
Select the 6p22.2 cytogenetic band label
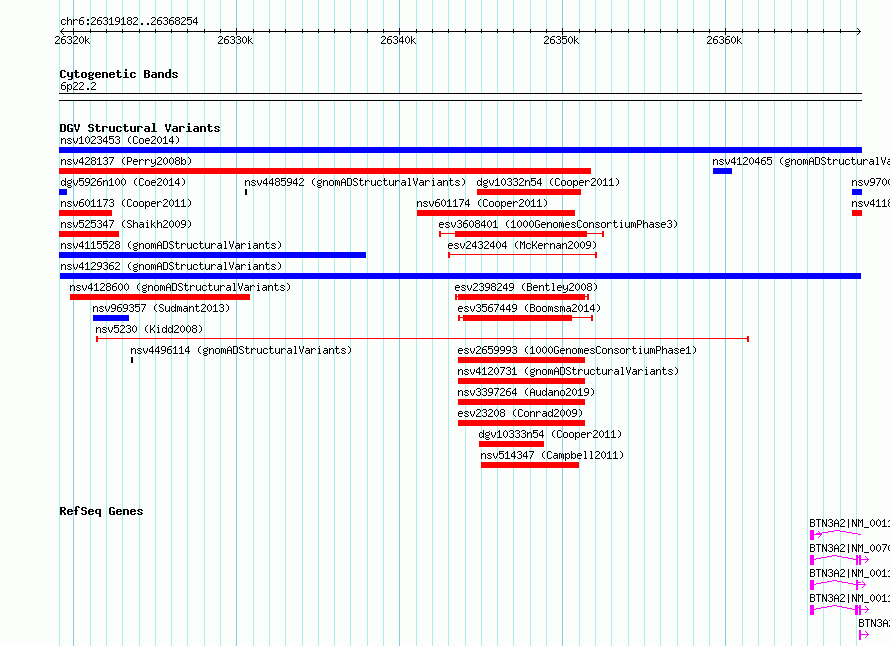pyautogui.click(x=78, y=87)
